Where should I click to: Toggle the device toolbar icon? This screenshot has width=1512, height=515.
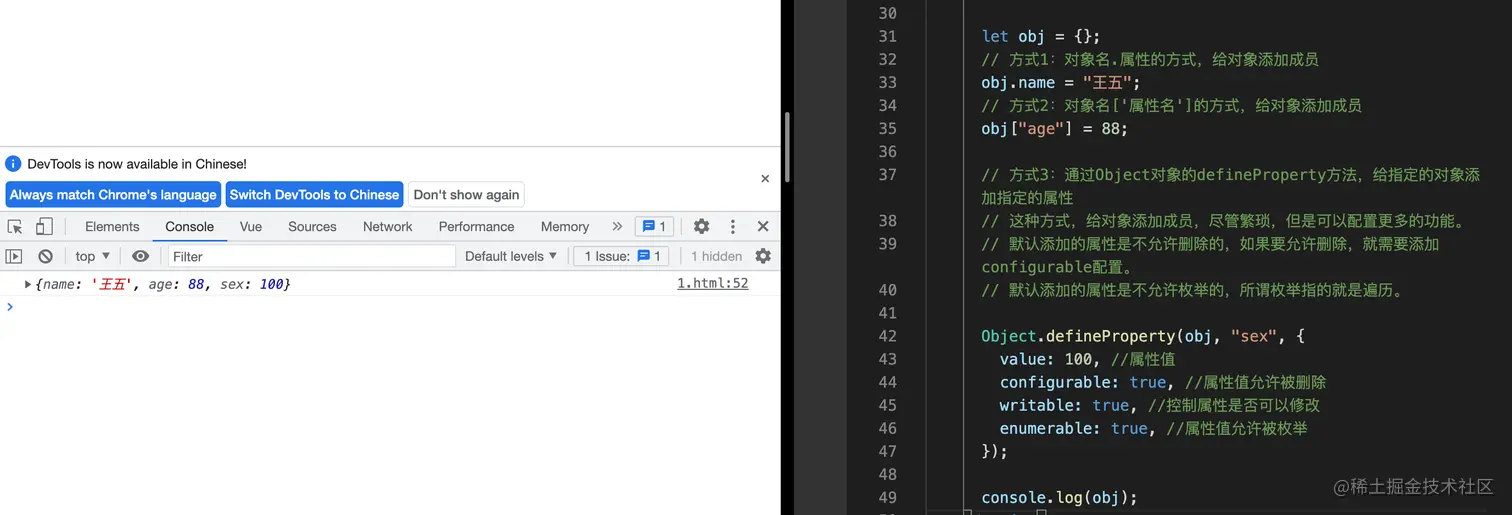click(44, 227)
